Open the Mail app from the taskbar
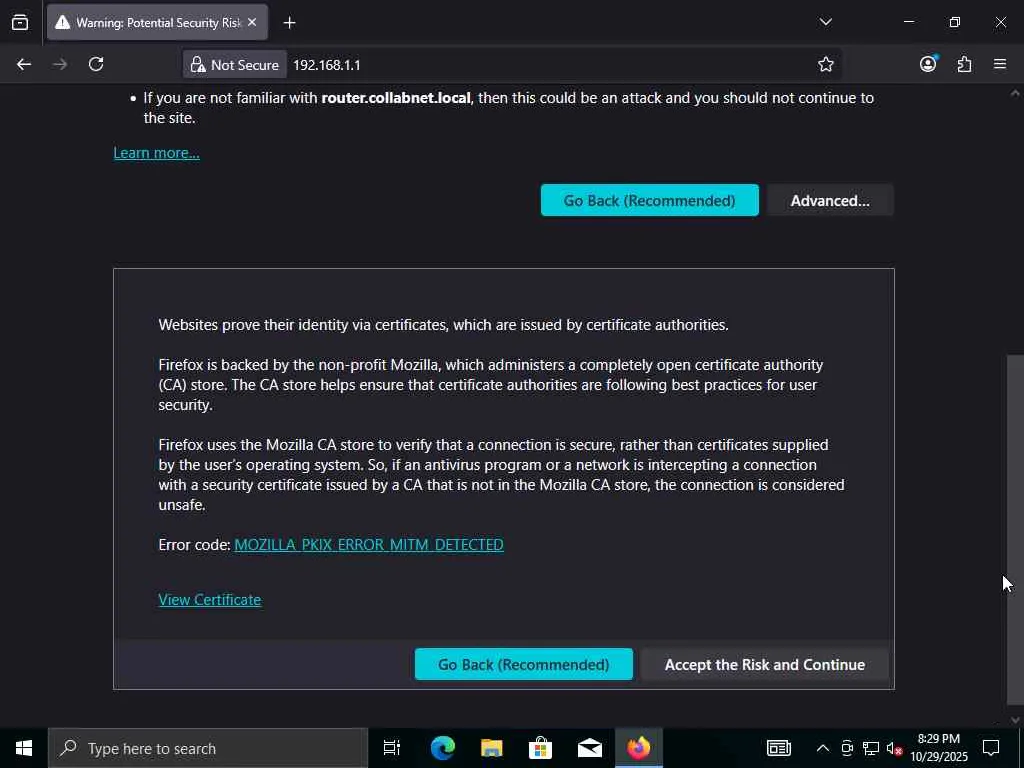Image resolution: width=1024 pixels, height=768 pixels. [x=589, y=748]
